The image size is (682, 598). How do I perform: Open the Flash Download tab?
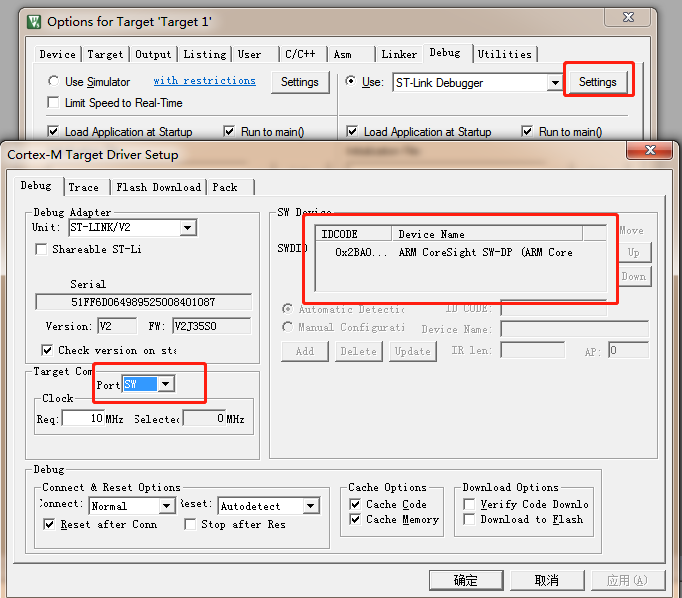158,187
